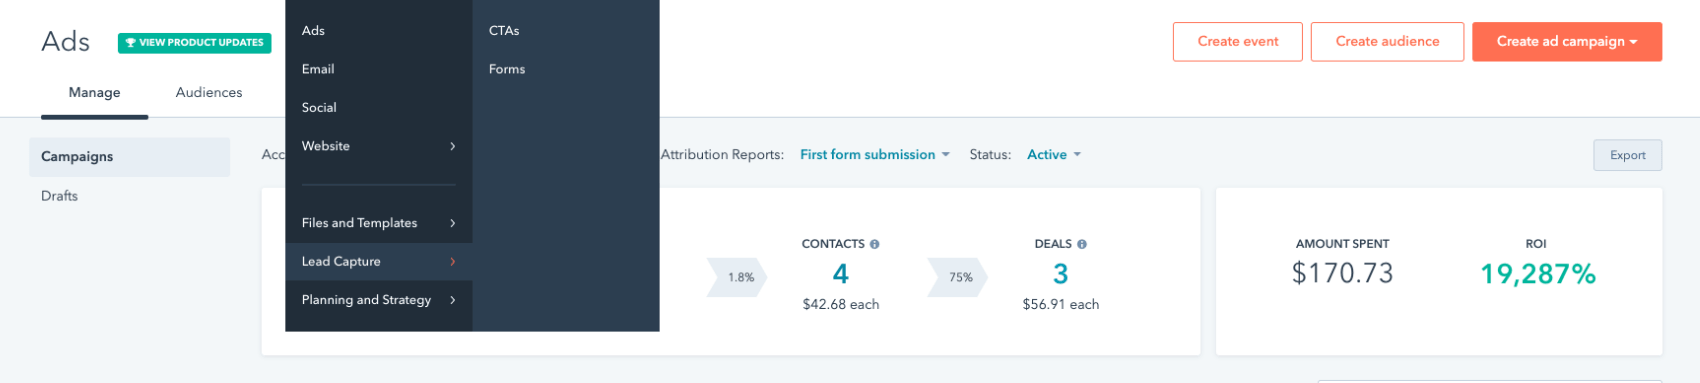Open Files and Templates submenu
Image resolution: width=1700 pixels, height=383 pixels.
pyautogui.click(x=378, y=223)
